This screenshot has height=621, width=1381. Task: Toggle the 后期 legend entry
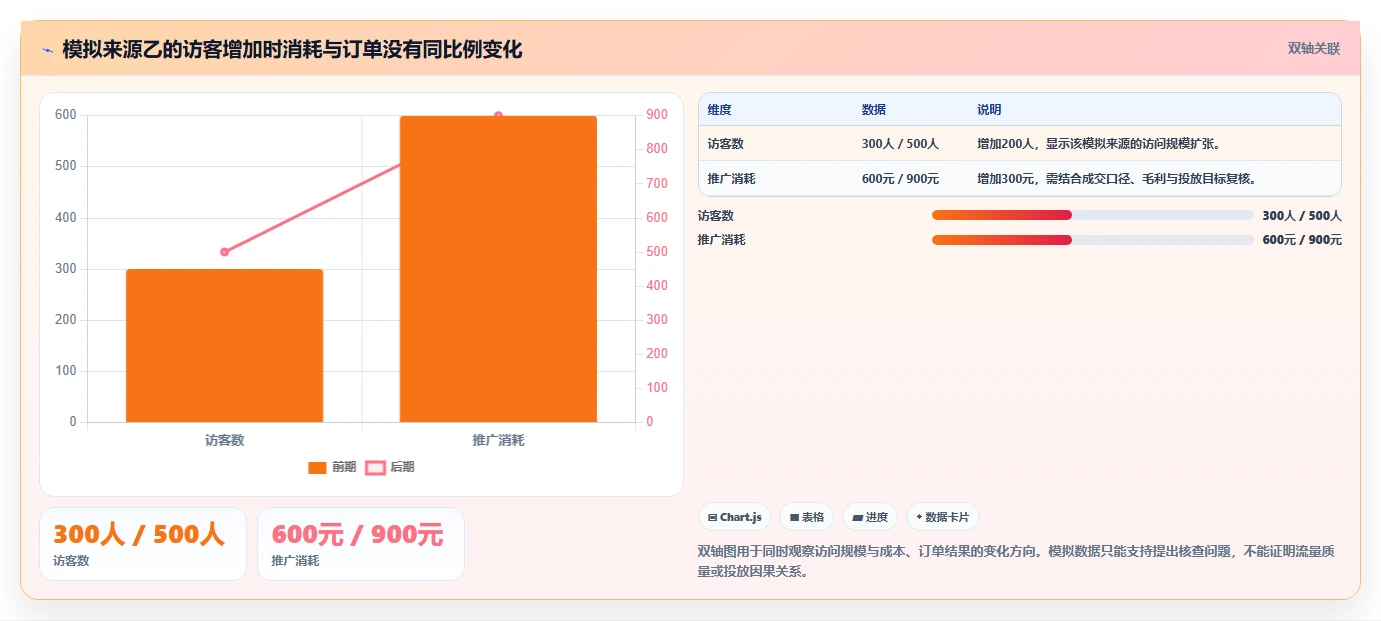(x=390, y=467)
